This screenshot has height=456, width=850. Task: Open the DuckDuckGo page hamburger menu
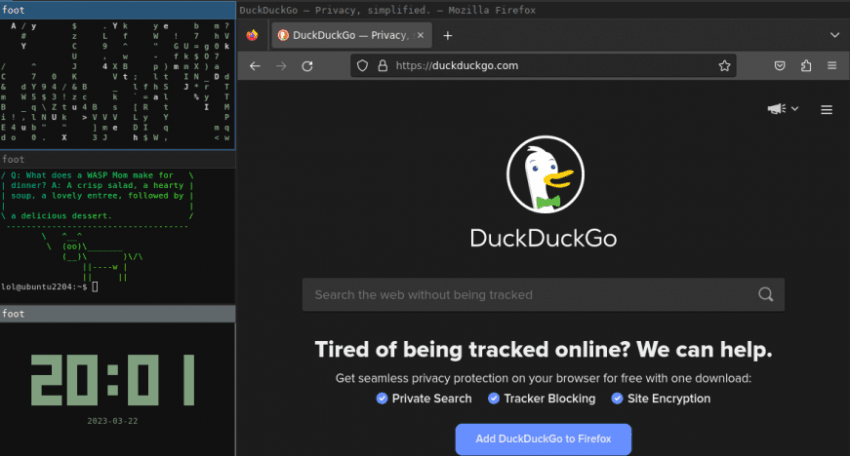826,110
